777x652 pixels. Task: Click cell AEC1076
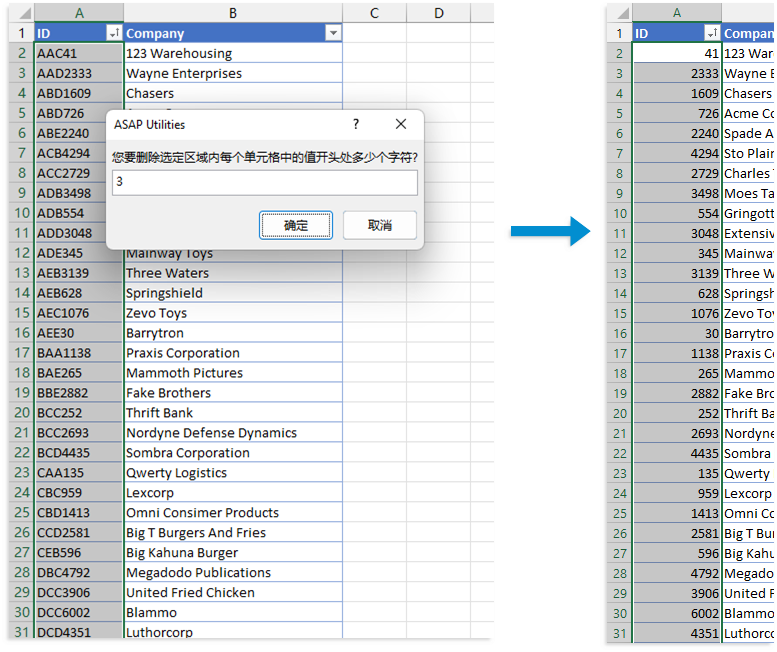tap(79, 313)
